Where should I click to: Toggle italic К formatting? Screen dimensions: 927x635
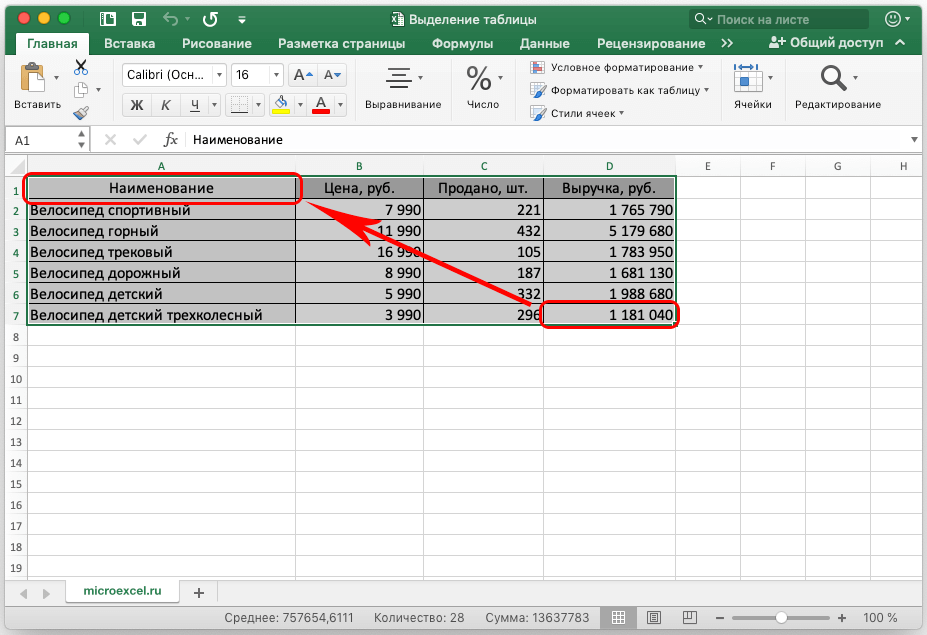(166, 105)
